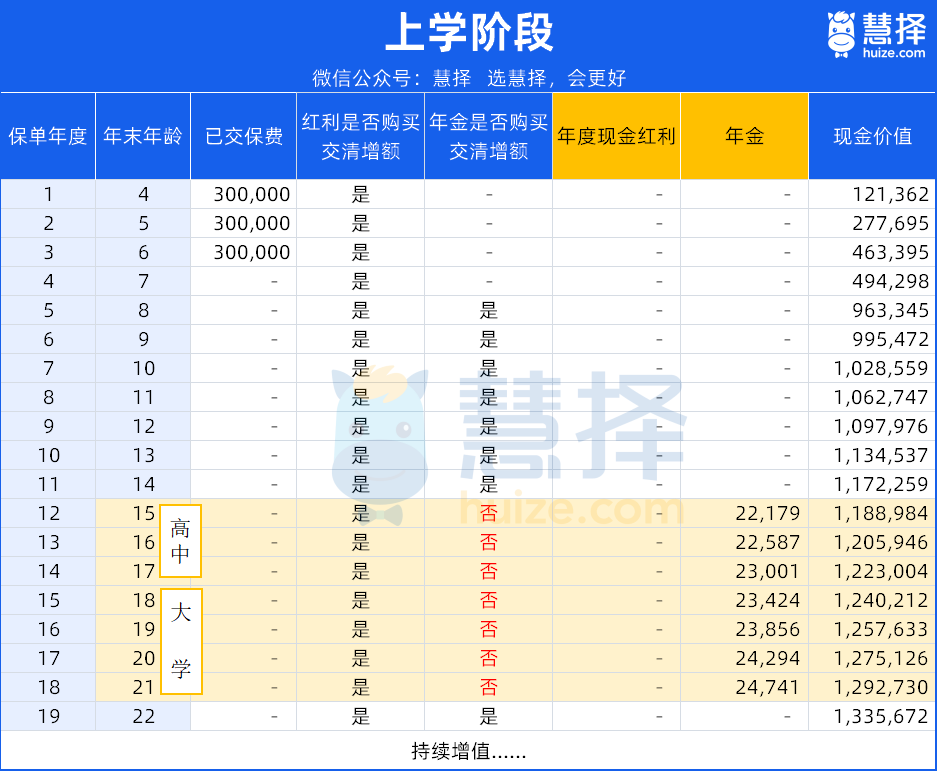Toggle 是 for policy year 1 dividend purchase
This screenshot has height=772, width=937.
click(x=359, y=194)
